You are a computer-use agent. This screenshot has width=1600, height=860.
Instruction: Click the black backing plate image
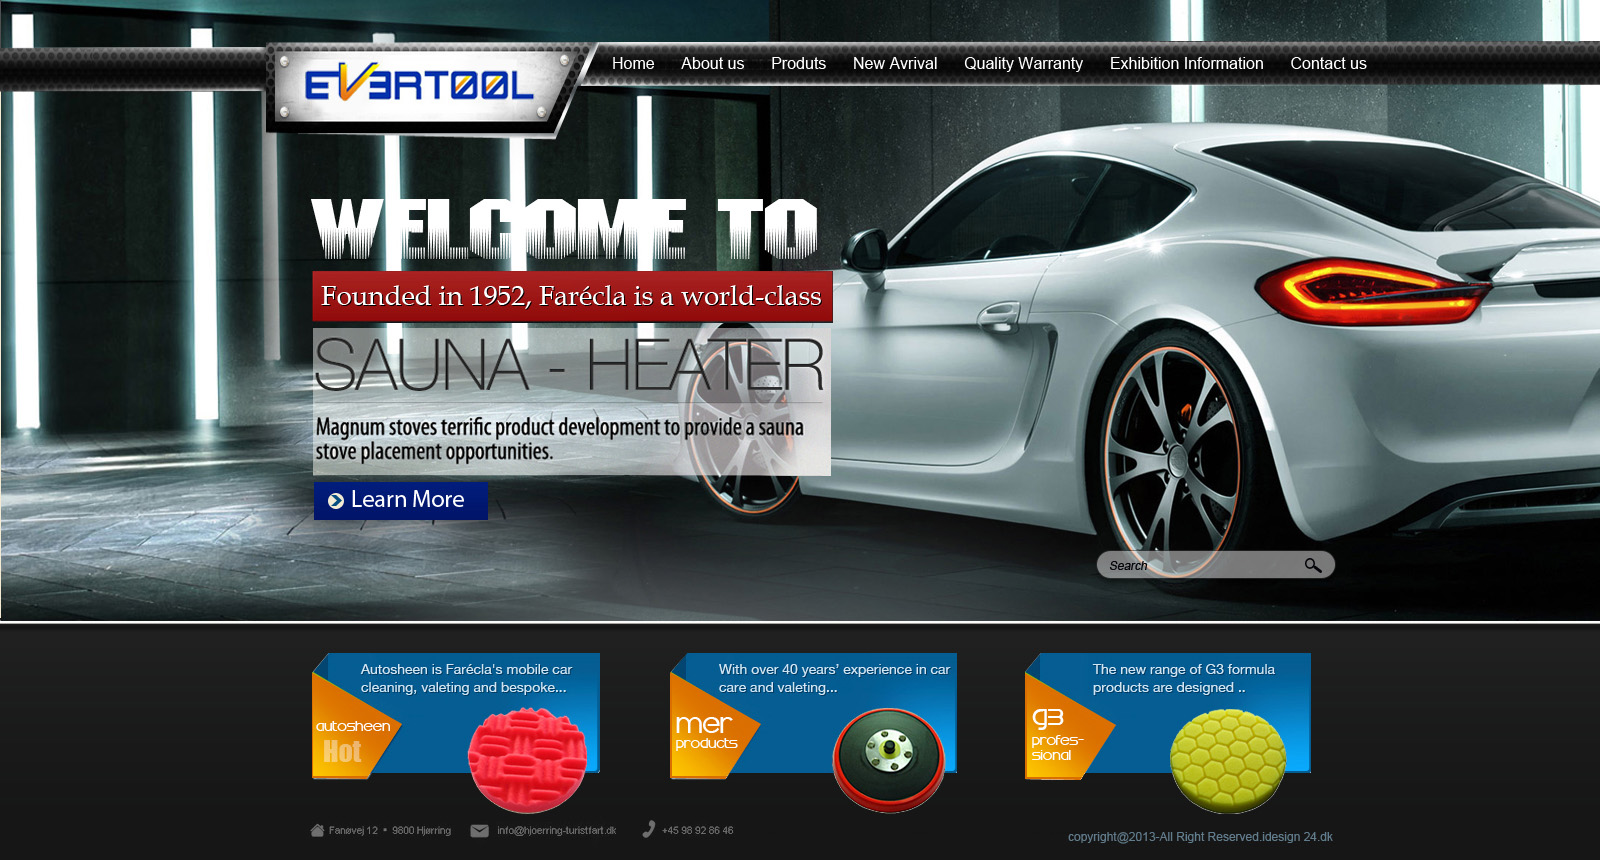coord(889,759)
